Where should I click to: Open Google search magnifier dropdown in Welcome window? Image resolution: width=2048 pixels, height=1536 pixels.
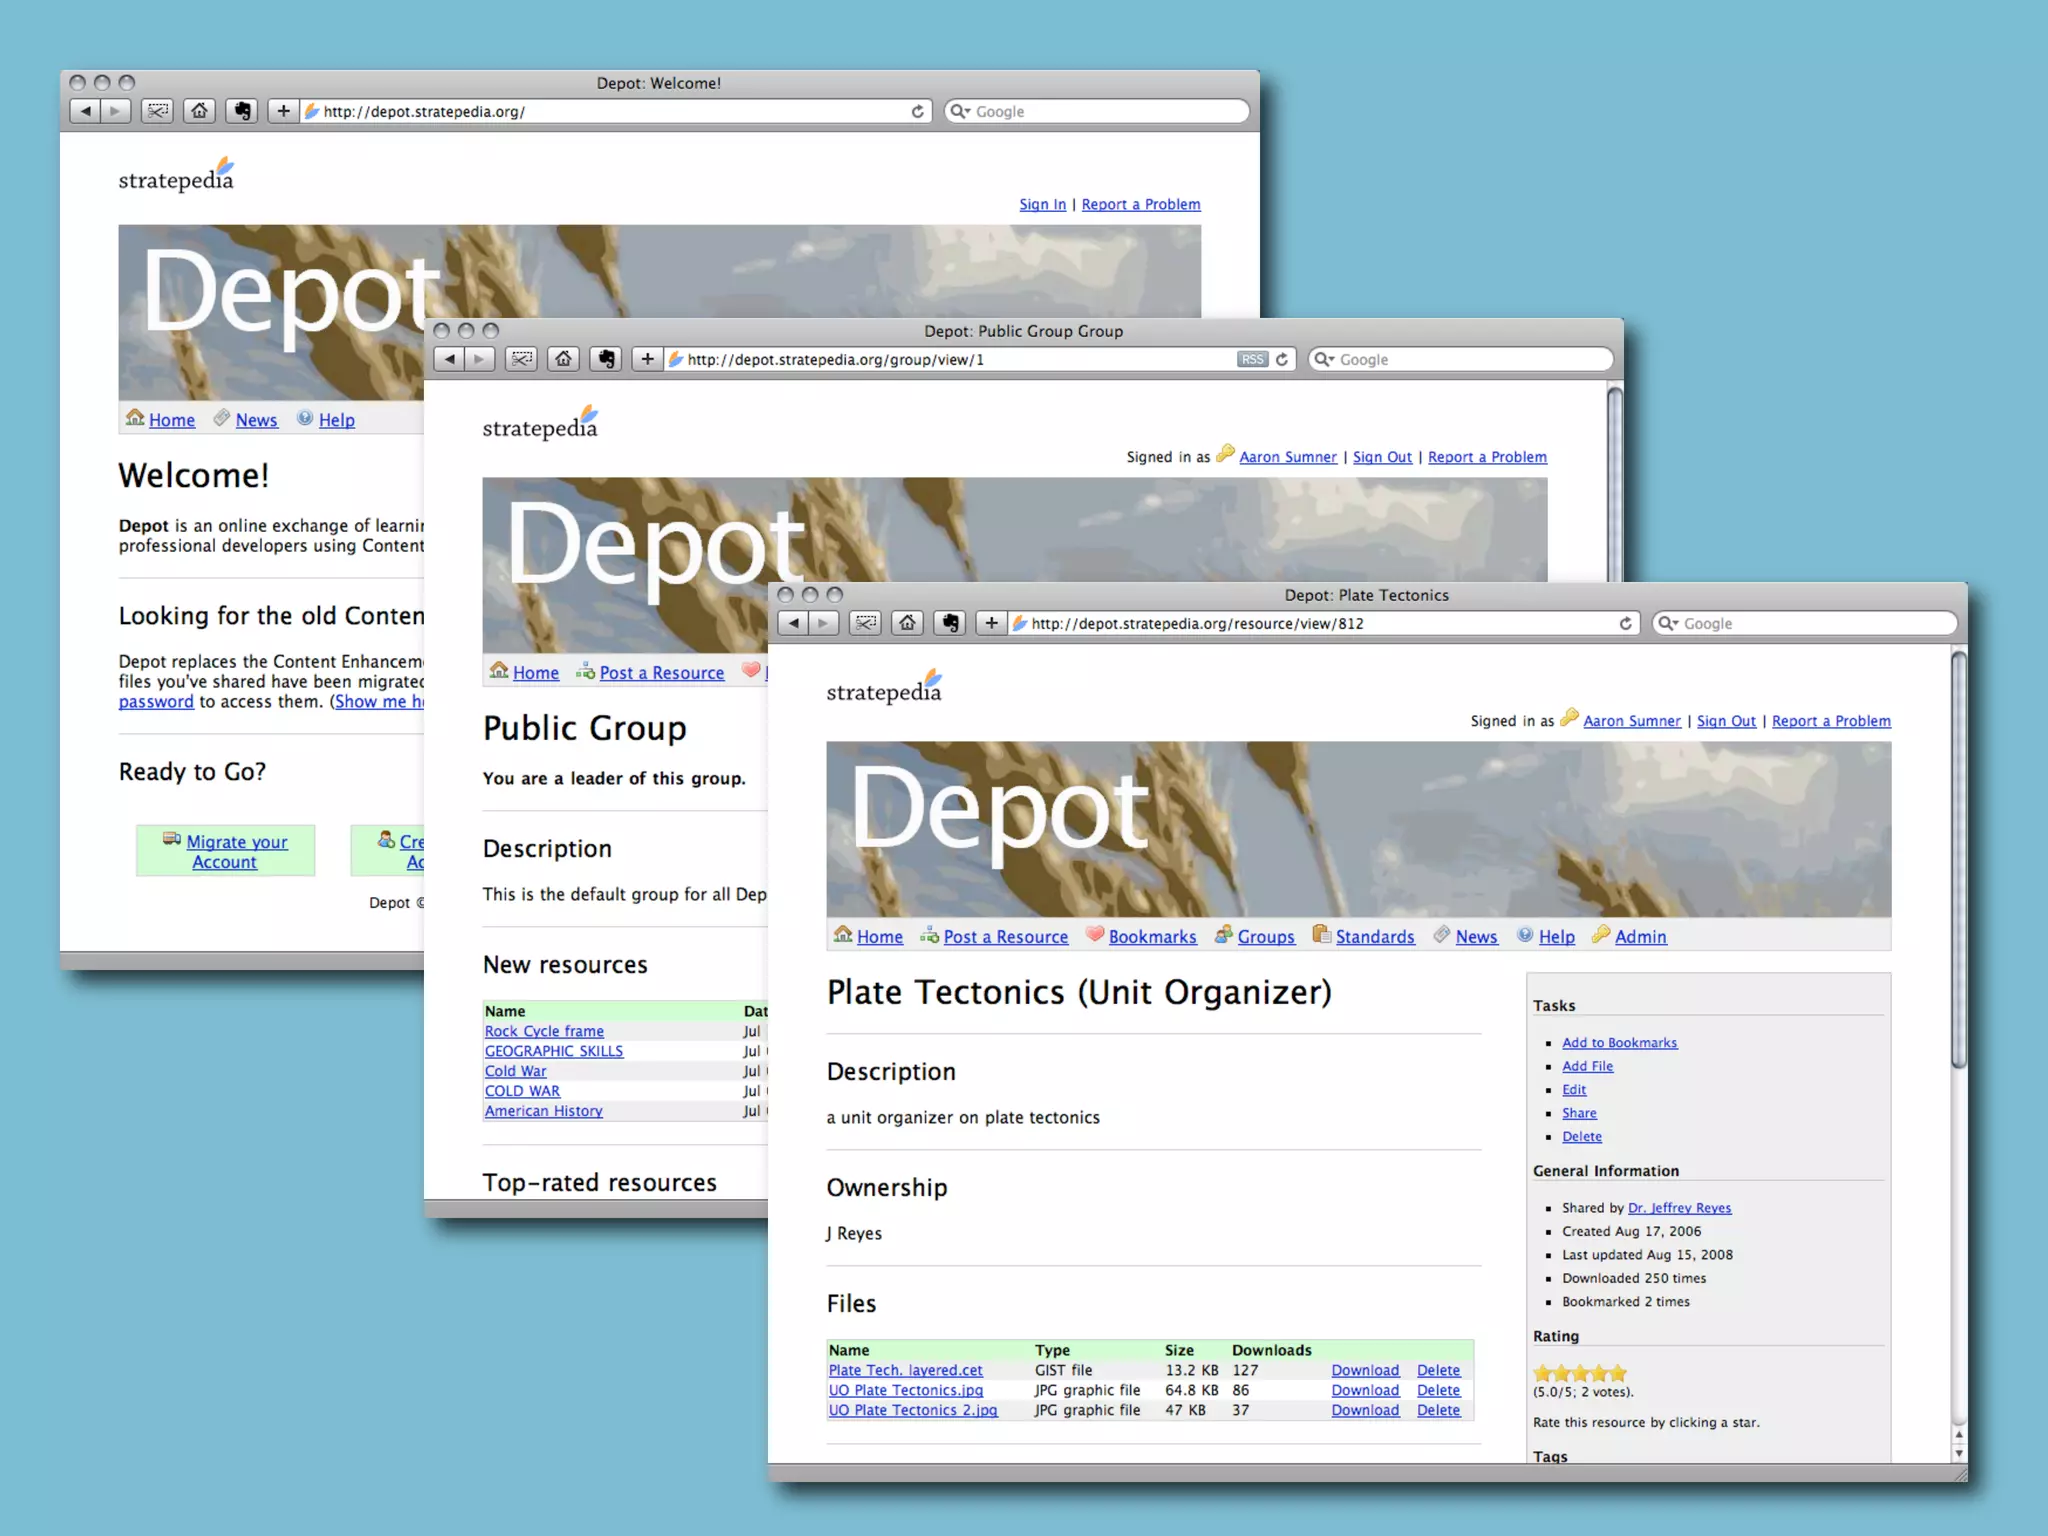click(960, 111)
